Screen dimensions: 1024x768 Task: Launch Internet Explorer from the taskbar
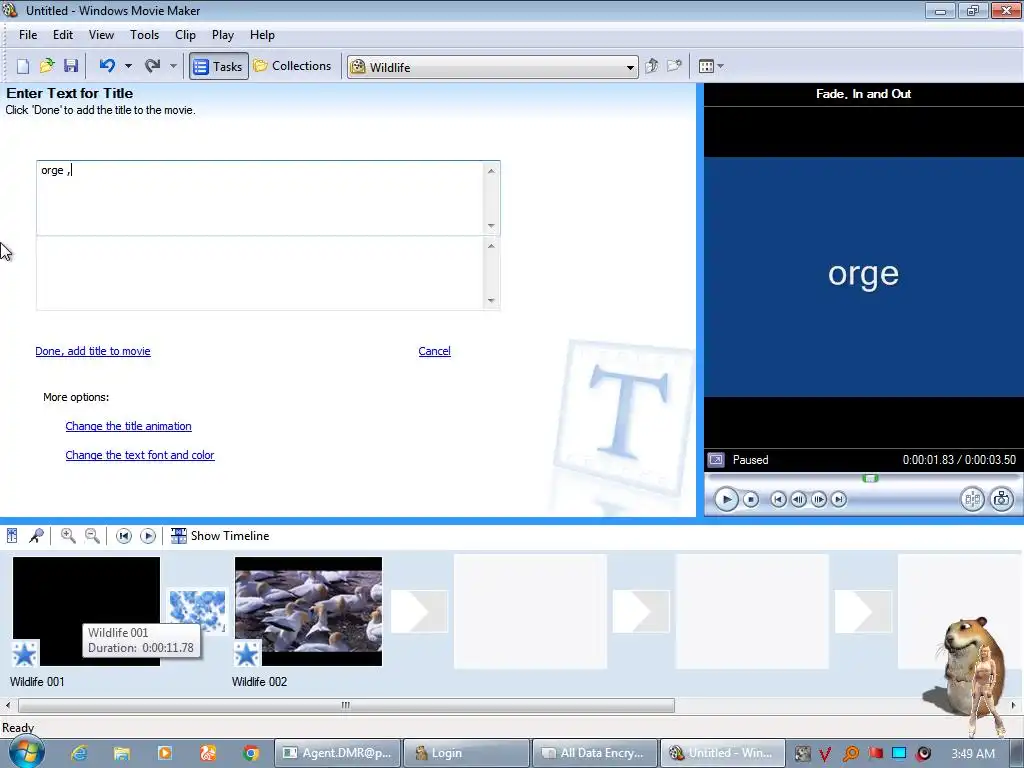79,753
